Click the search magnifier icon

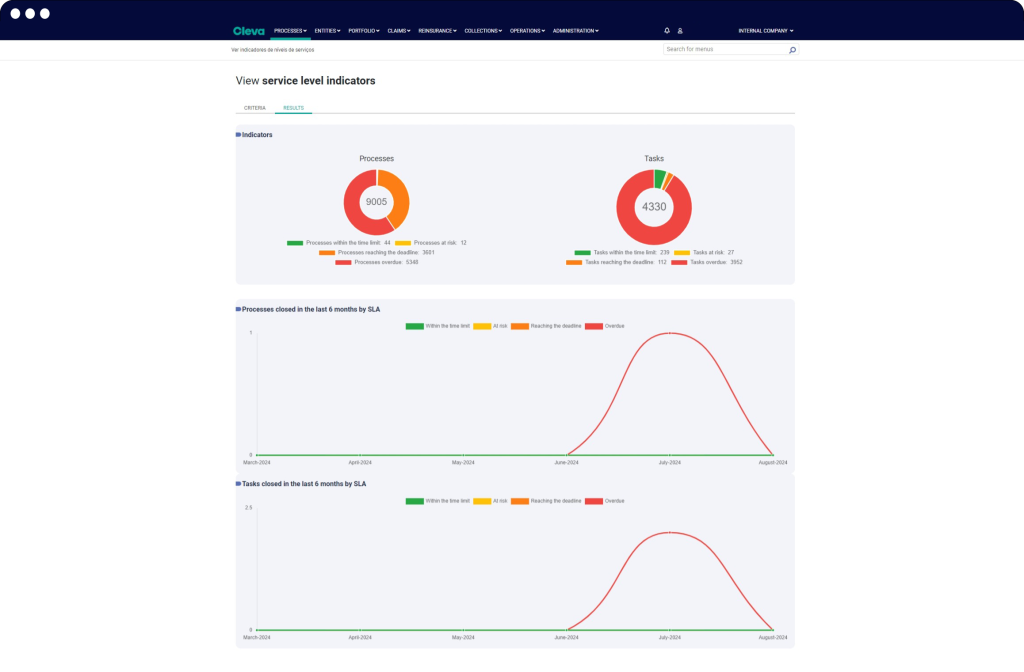tap(792, 50)
